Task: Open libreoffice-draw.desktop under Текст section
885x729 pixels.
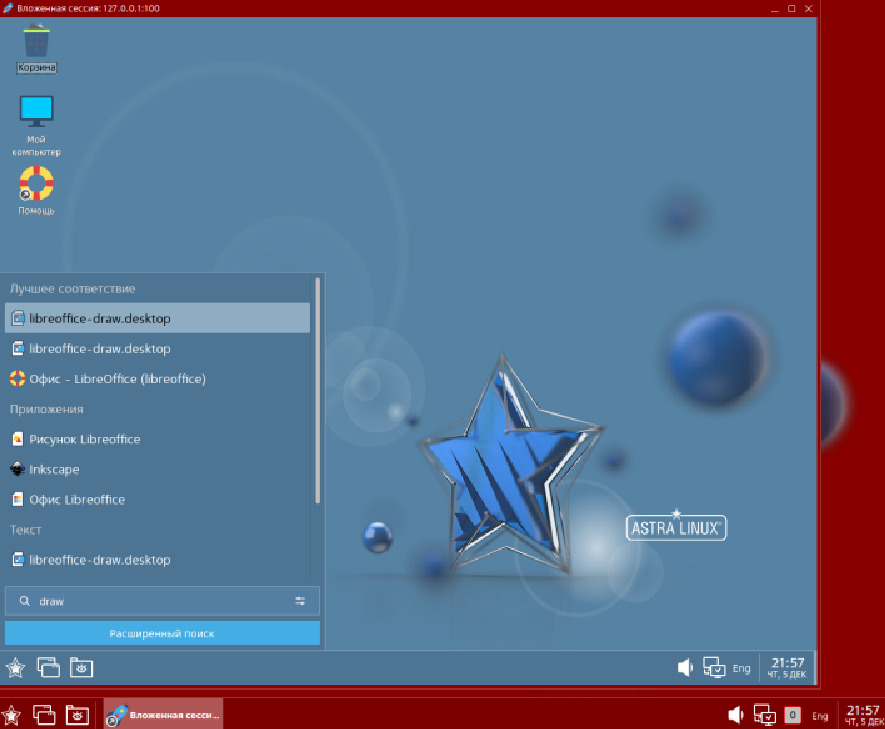Action: click(x=157, y=560)
